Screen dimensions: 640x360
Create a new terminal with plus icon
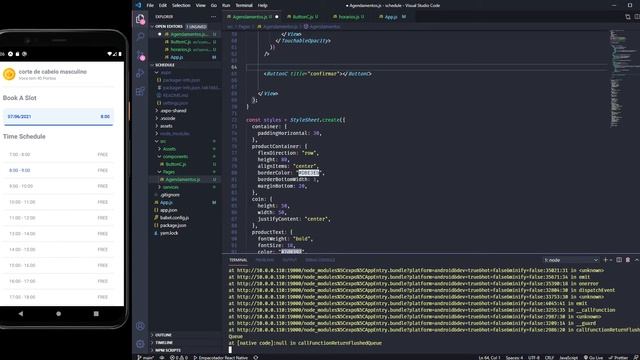(606, 260)
